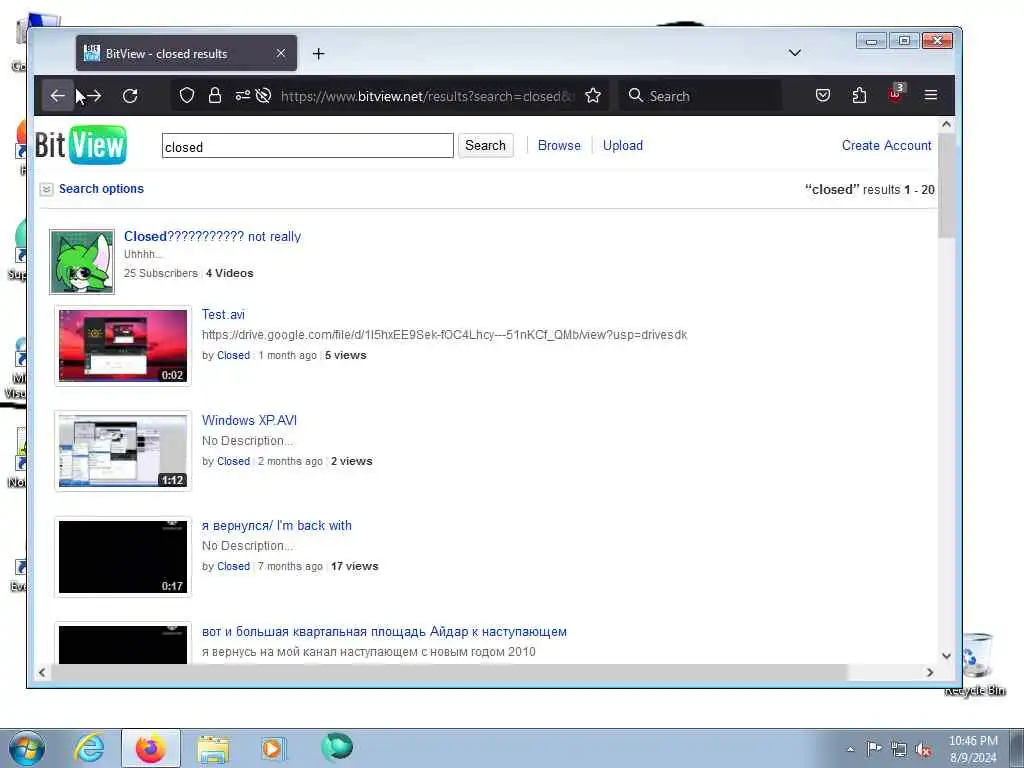Click the uBlock Origin extension icon
Screen dimensions: 1024x768
point(895,95)
